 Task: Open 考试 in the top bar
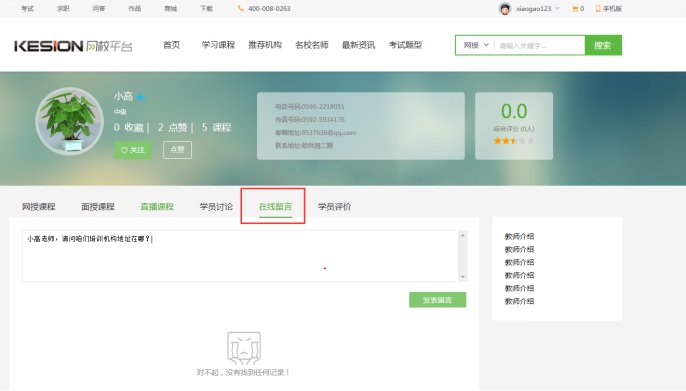click(x=27, y=8)
